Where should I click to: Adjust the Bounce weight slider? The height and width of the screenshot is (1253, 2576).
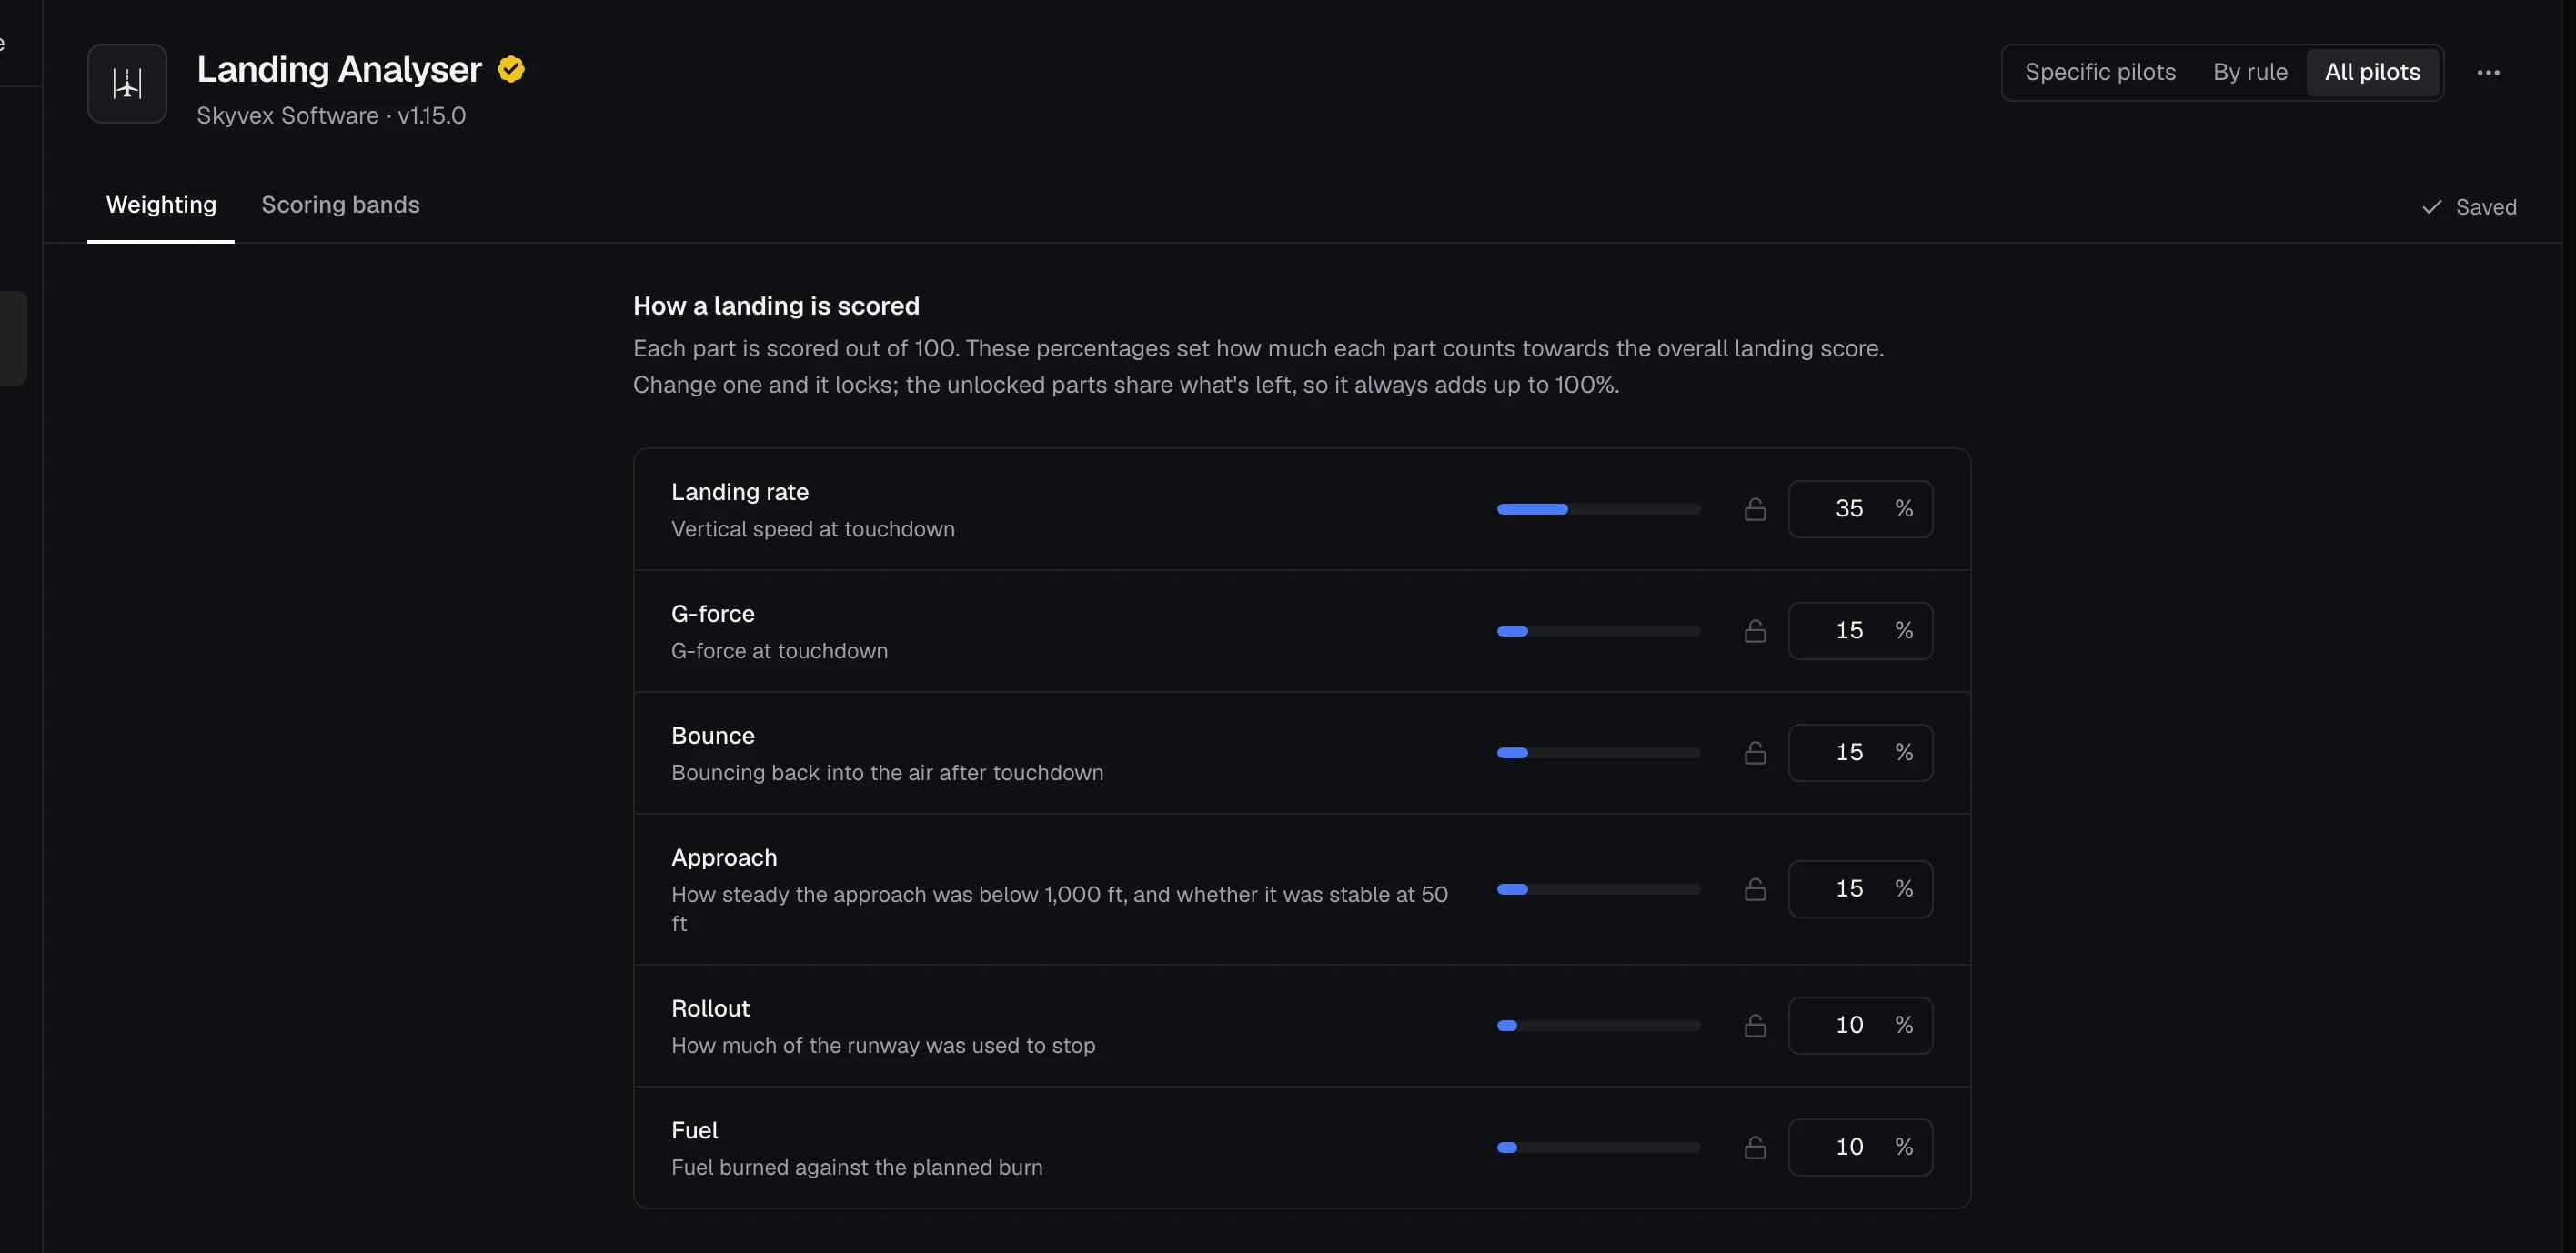(x=1598, y=753)
